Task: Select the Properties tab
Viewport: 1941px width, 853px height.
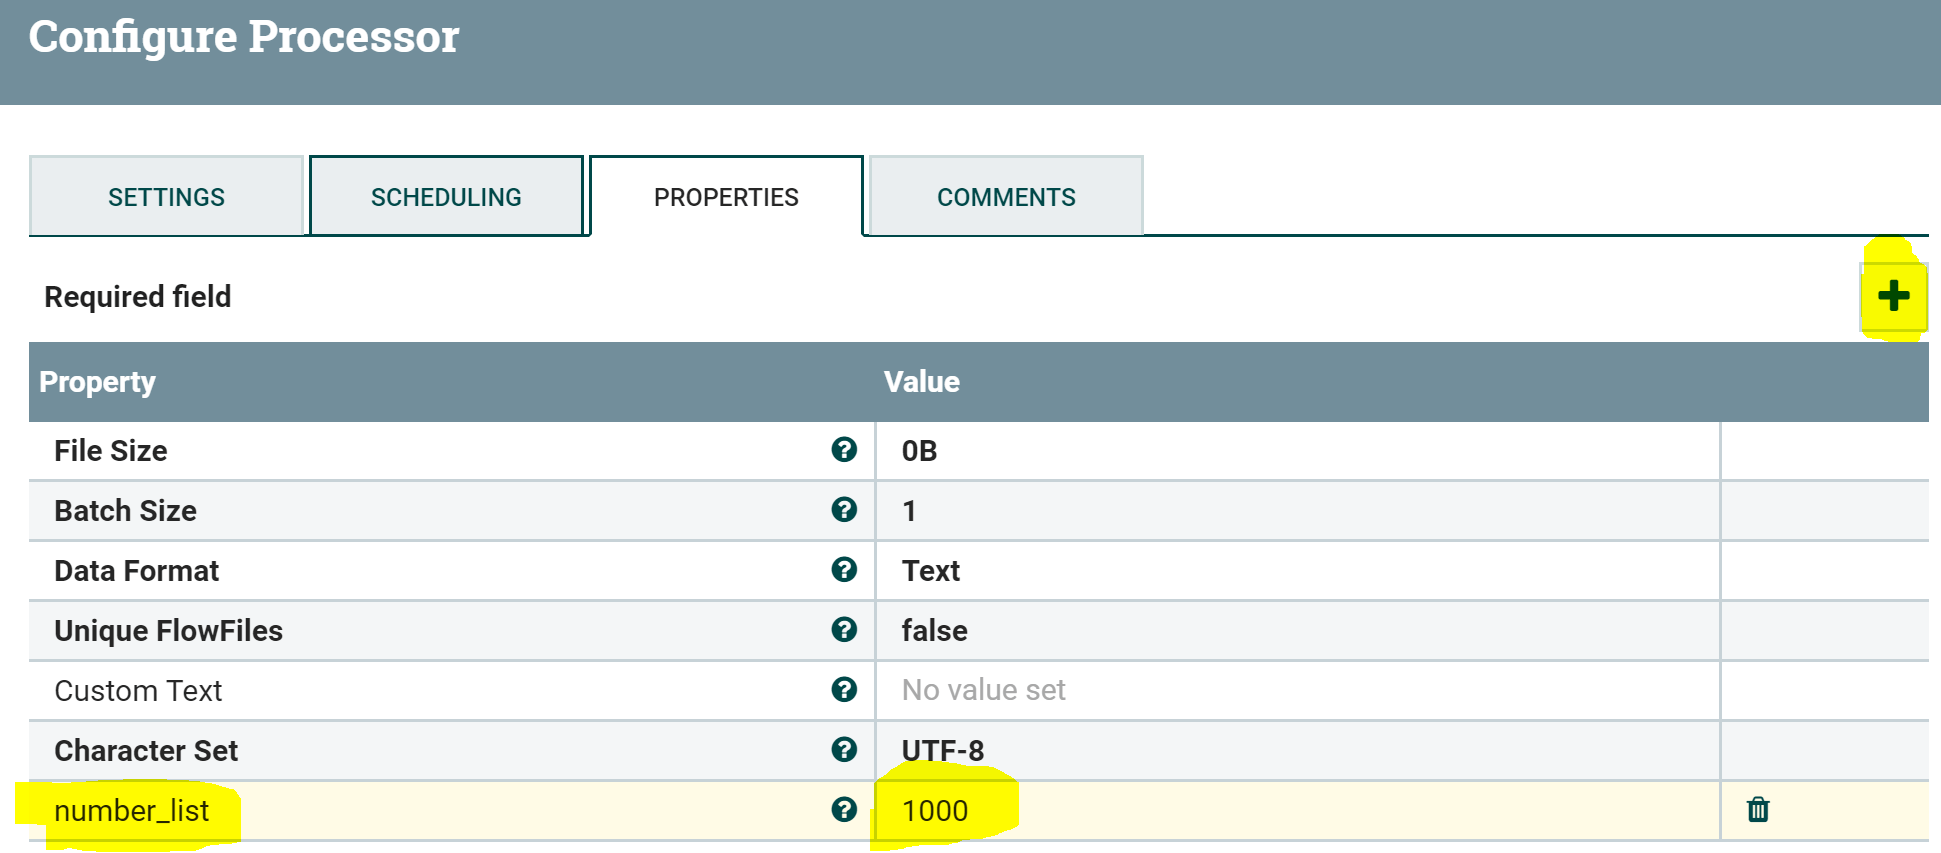Action: tap(726, 196)
